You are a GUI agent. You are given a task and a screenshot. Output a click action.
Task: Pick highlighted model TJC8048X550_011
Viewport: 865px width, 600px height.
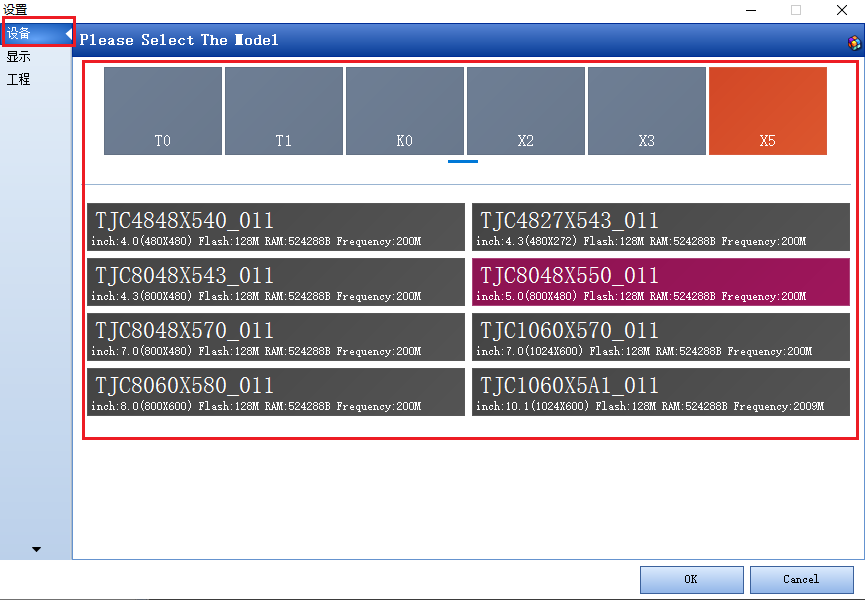coord(661,282)
